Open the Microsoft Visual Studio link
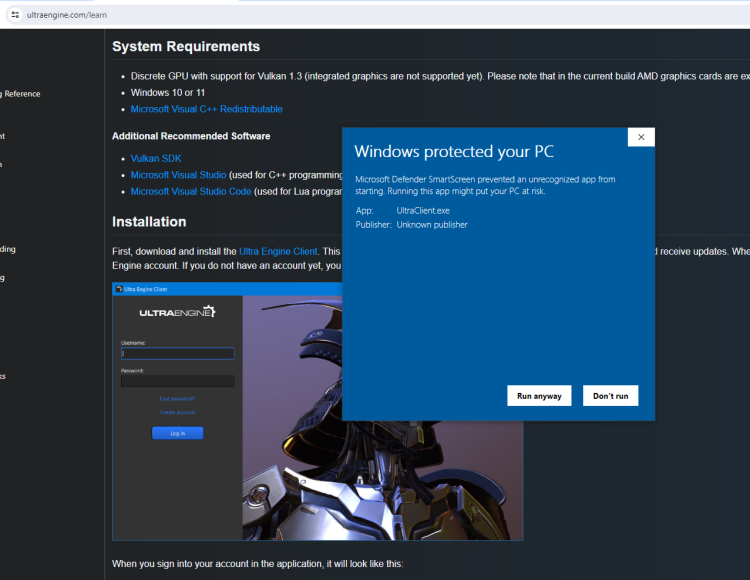Screen dimensions: 750x580 tap(178, 175)
